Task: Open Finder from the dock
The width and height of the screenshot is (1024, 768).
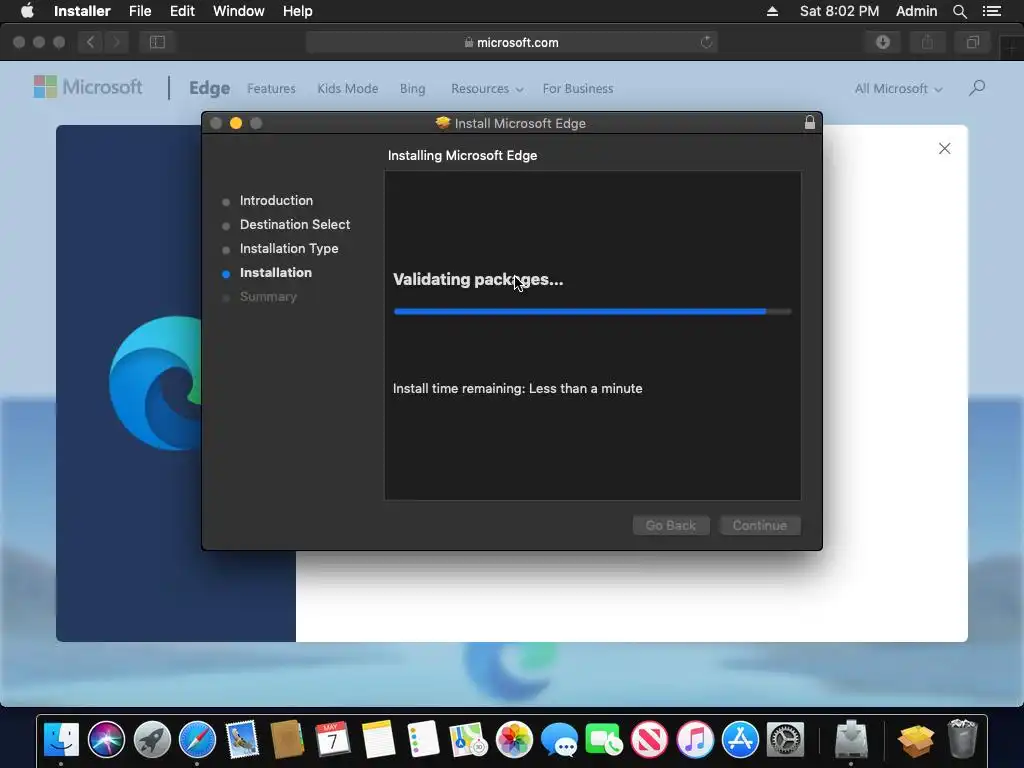Action: click(61, 740)
